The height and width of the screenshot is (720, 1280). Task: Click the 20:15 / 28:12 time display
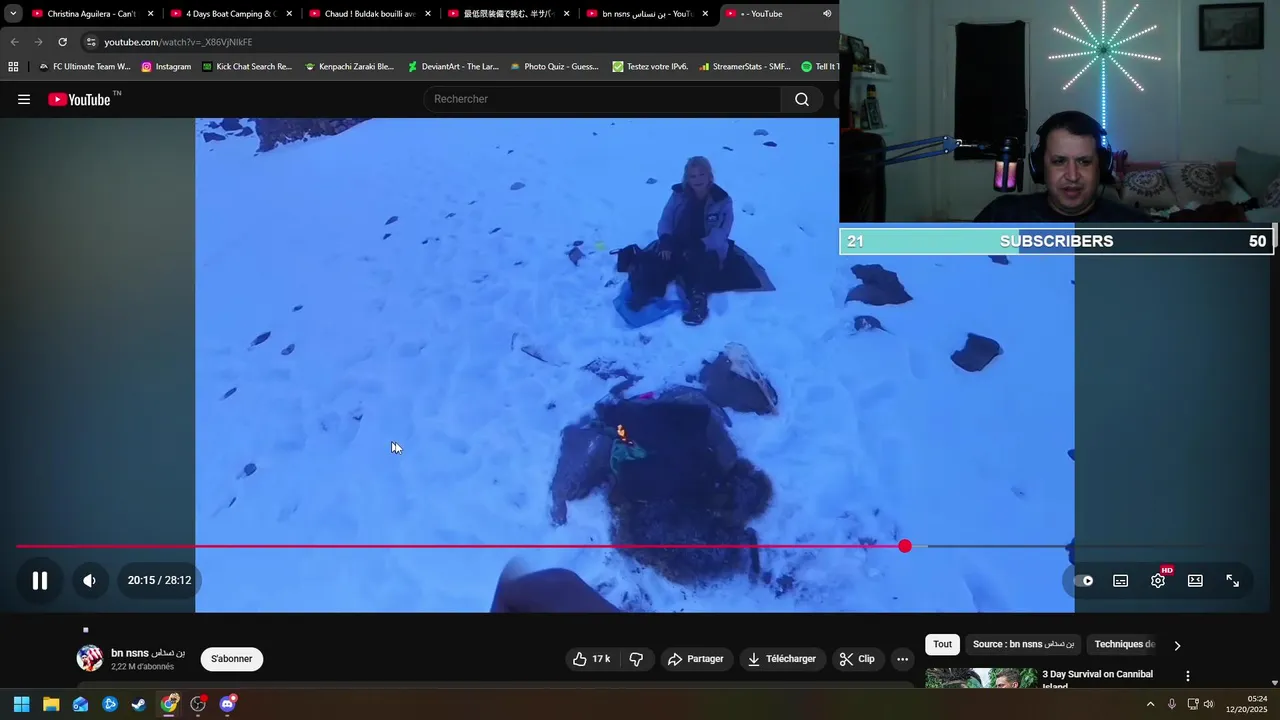point(159,580)
